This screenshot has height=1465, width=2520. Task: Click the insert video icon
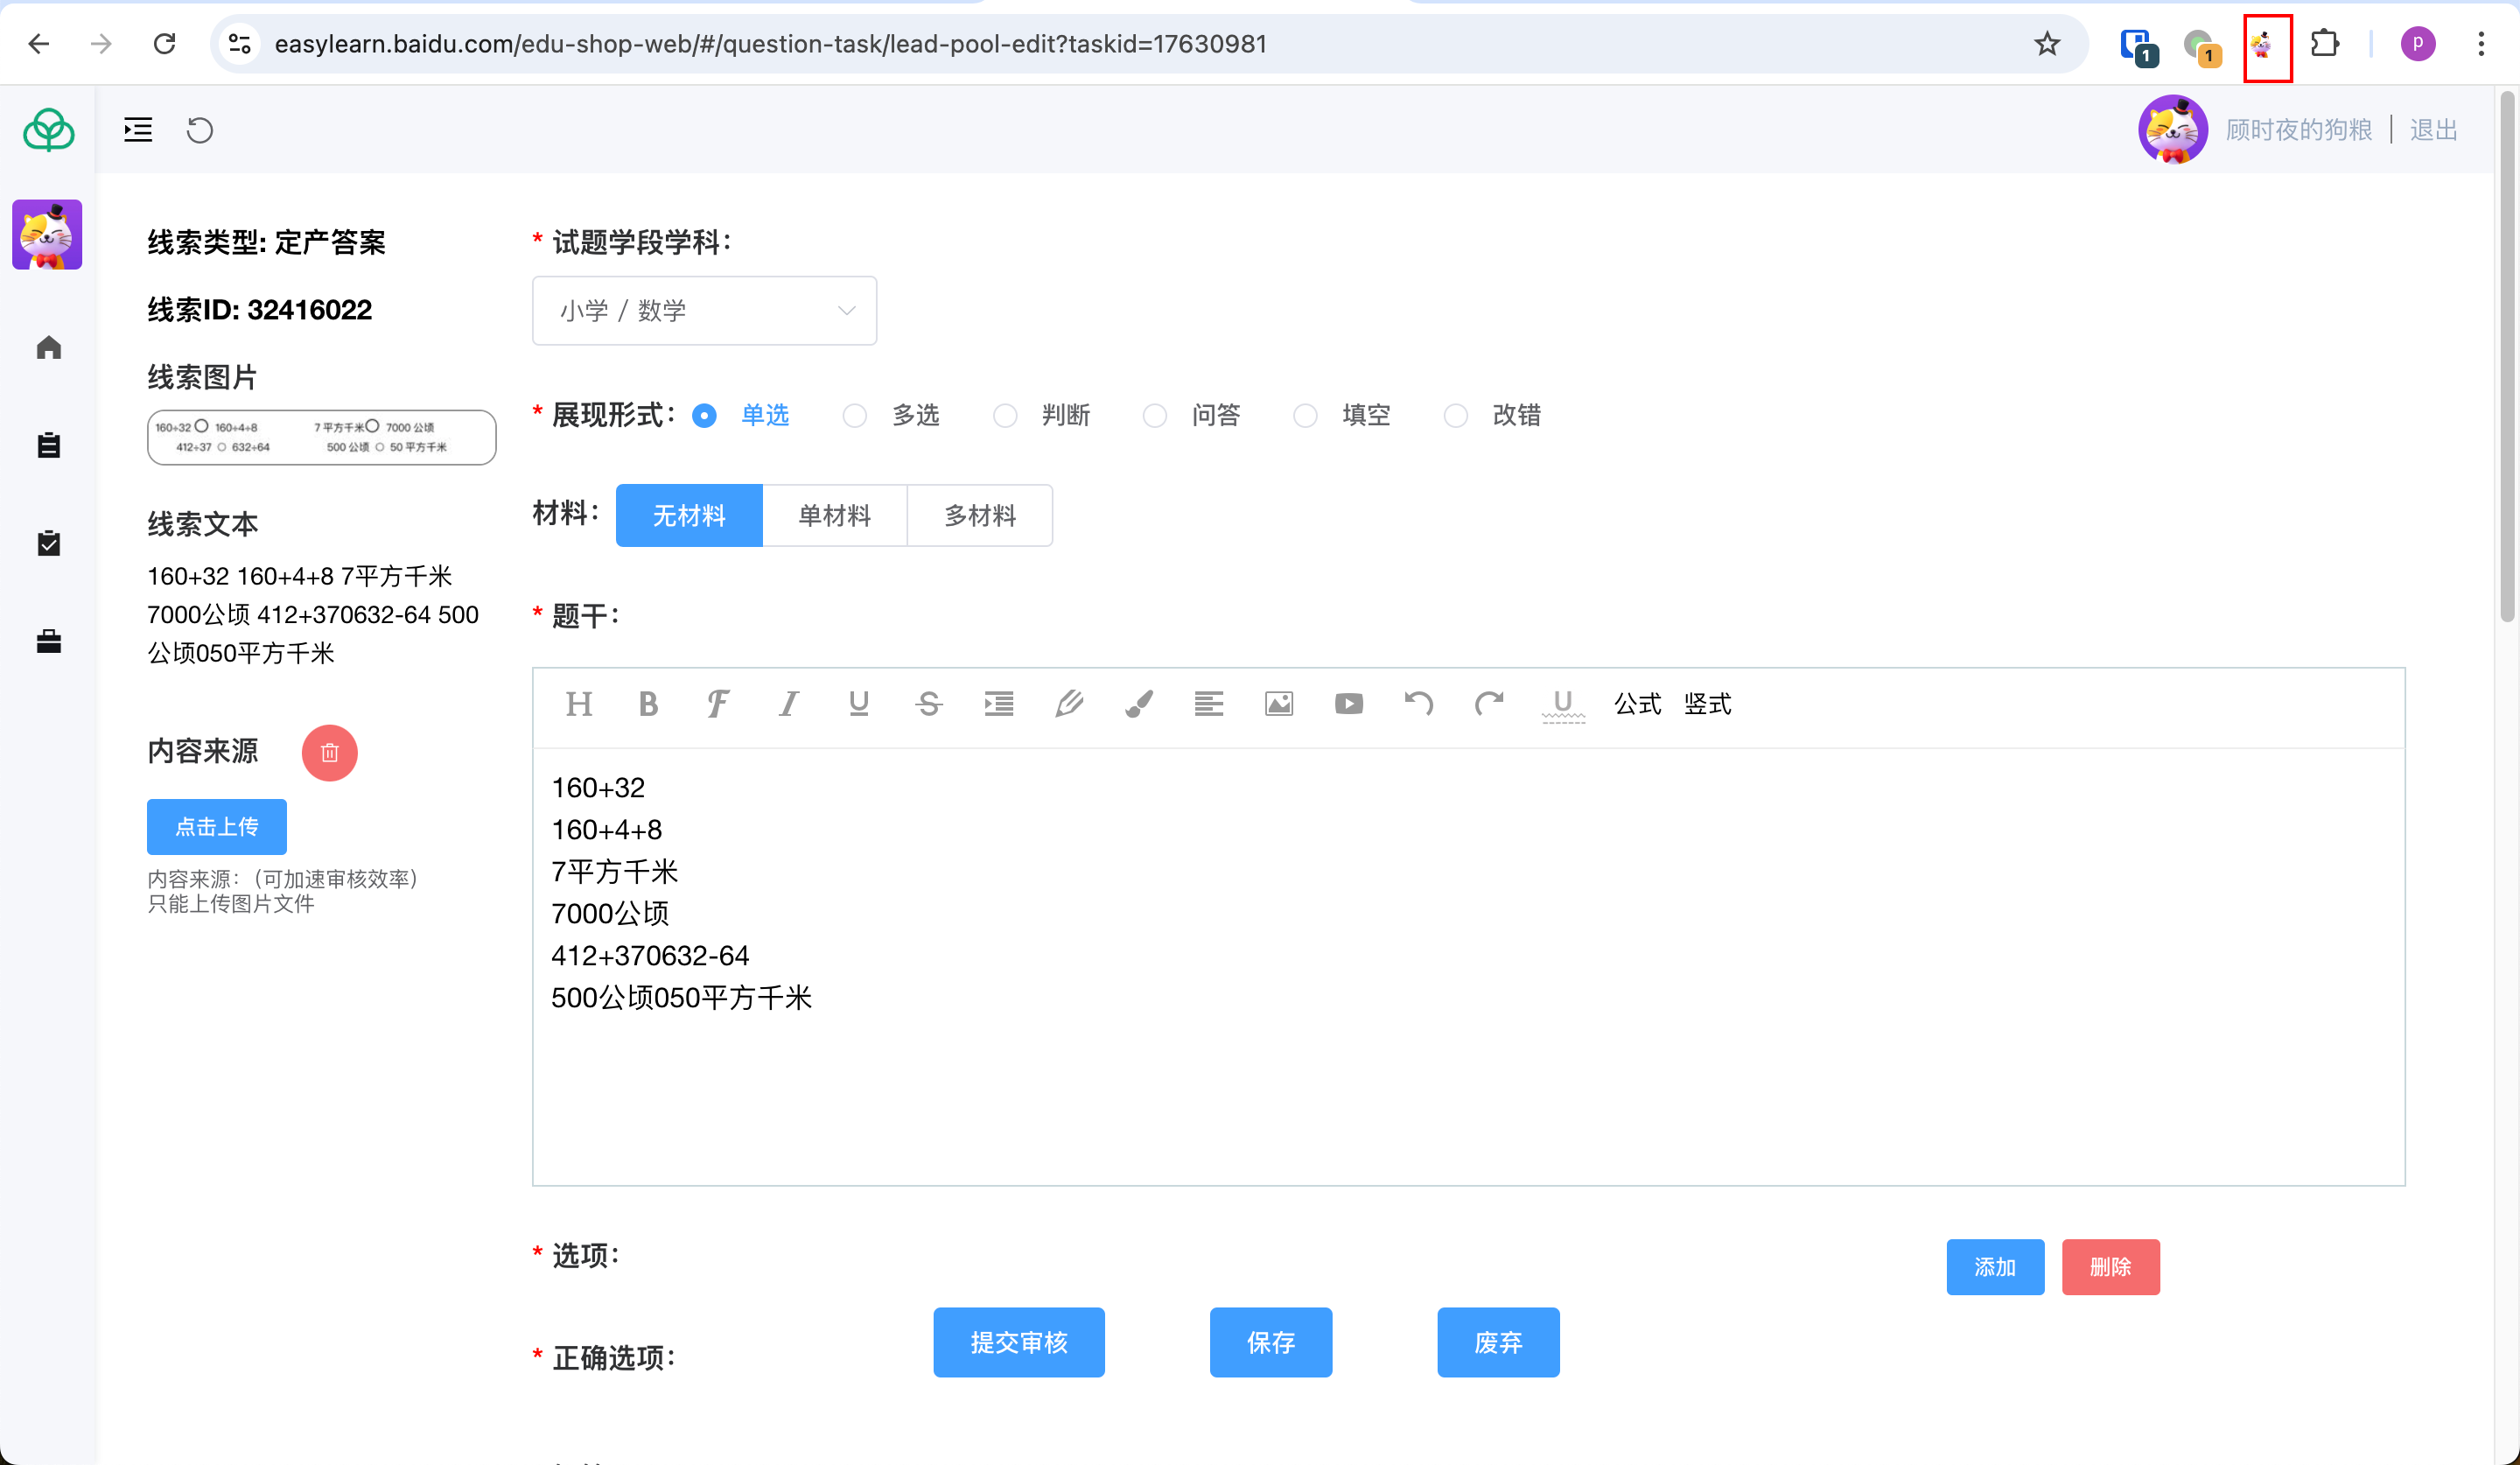coord(1348,704)
